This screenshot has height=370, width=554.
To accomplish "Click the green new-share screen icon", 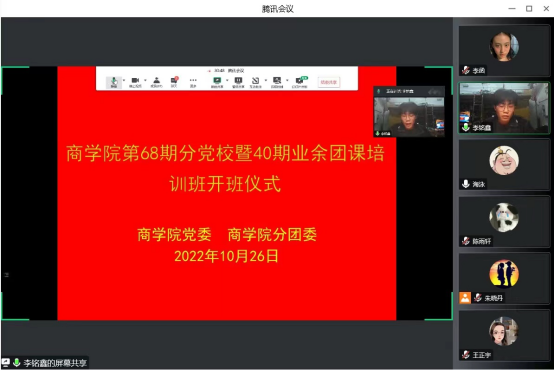I will [217, 82].
